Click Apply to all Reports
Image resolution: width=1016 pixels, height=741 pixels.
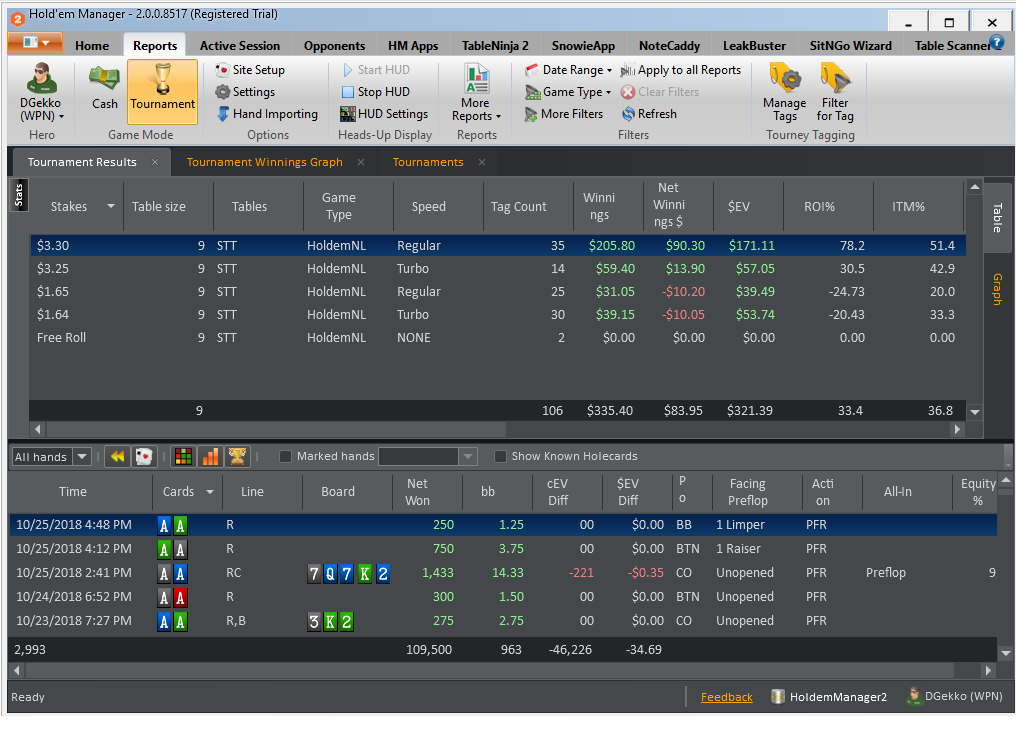pyautogui.click(x=681, y=70)
